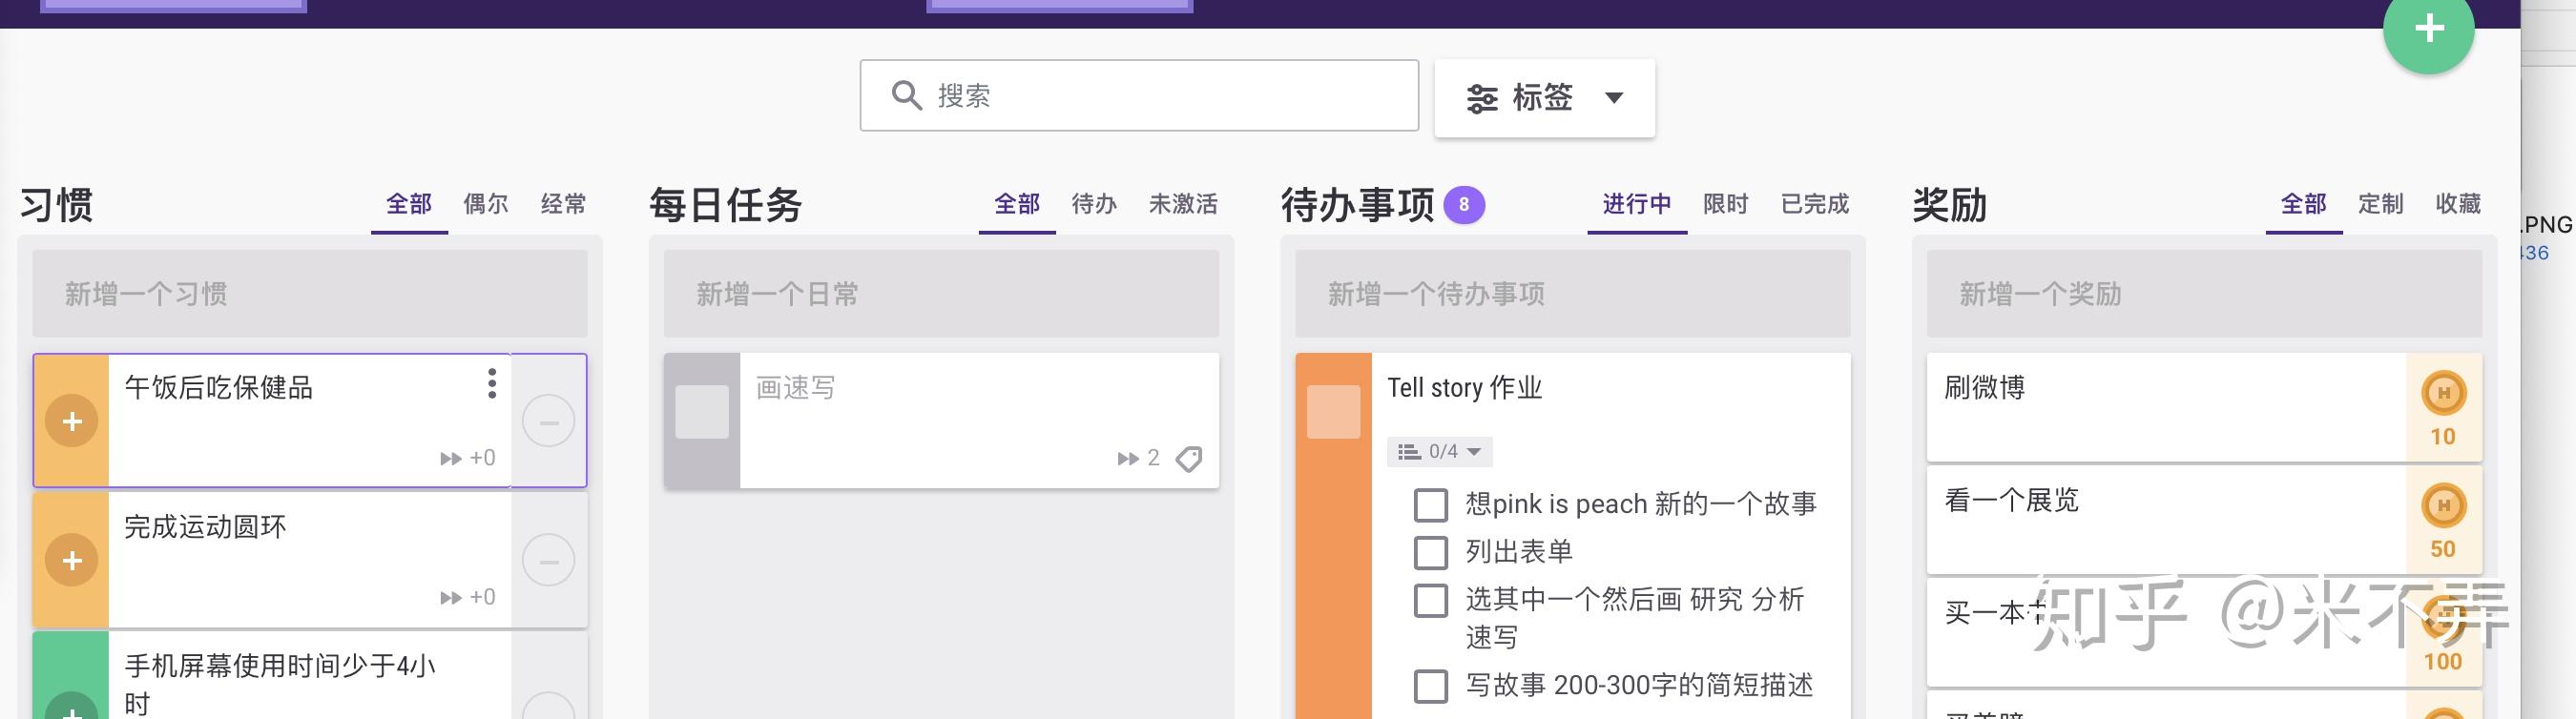Tick the 选其中一个然后画 研究 分析 速写 item
2576x719 pixels.
[x=1430, y=600]
